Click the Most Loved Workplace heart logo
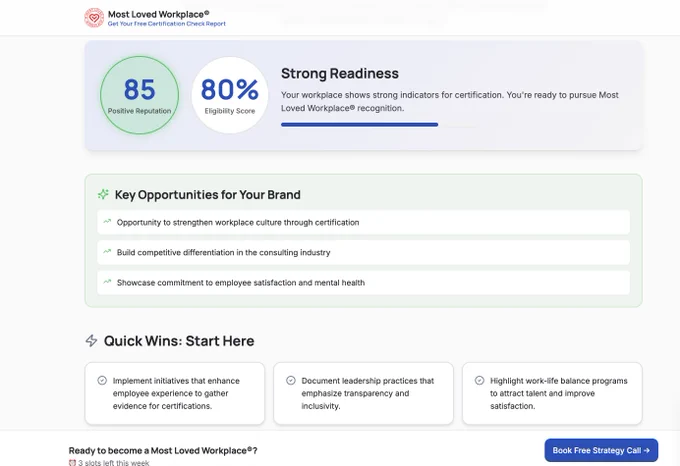 (x=94, y=18)
